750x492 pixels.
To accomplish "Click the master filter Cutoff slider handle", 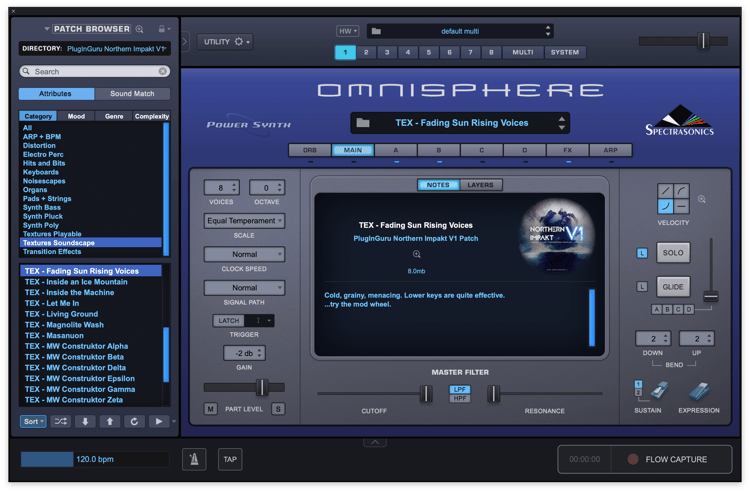I will pos(425,394).
